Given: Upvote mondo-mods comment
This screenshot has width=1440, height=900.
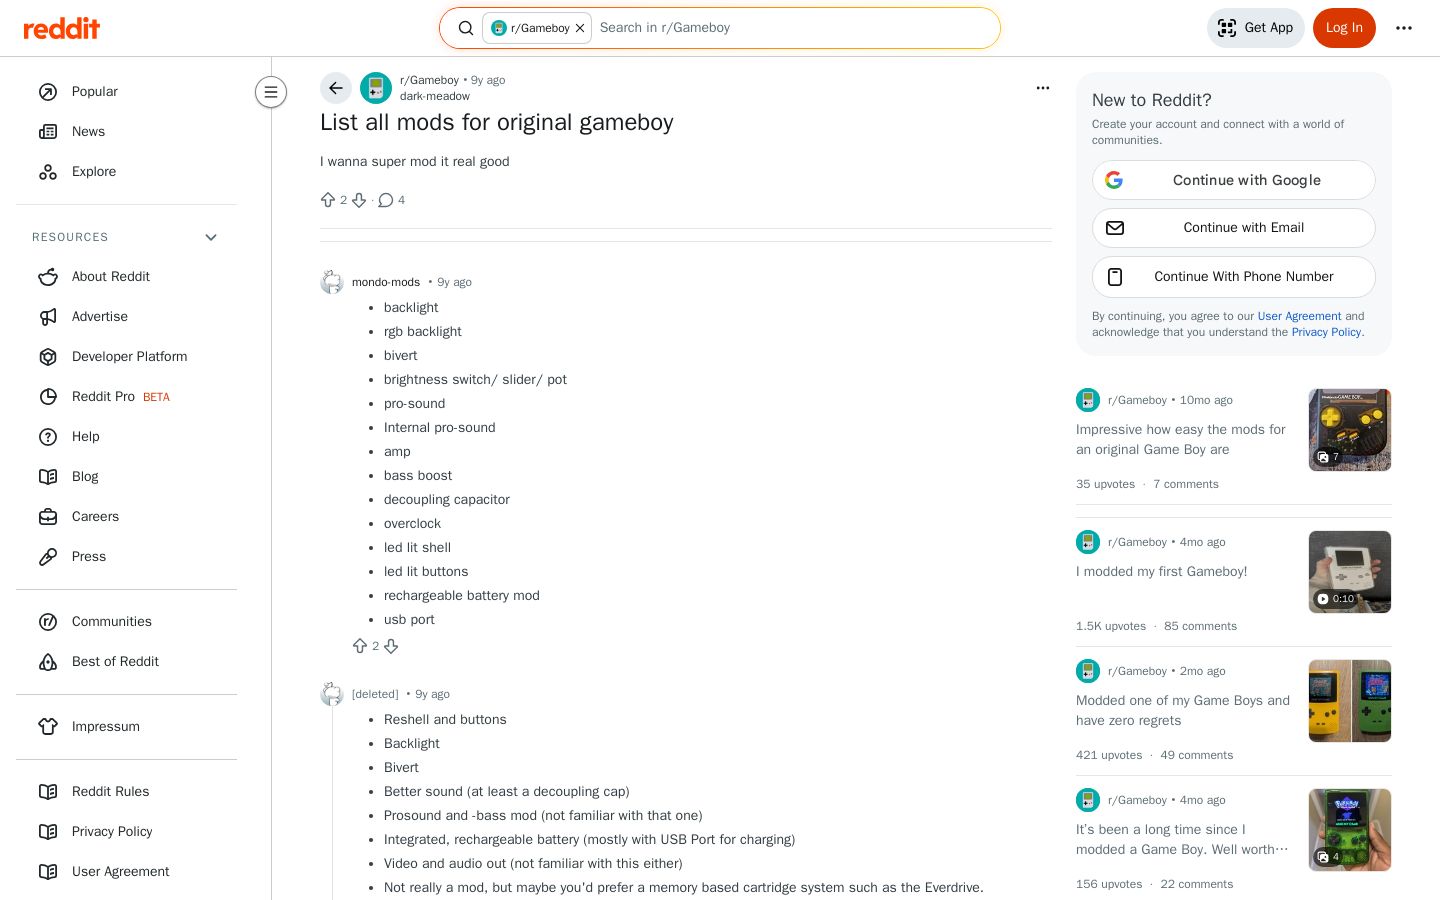Looking at the screenshot, I should [x=360, y=646].
